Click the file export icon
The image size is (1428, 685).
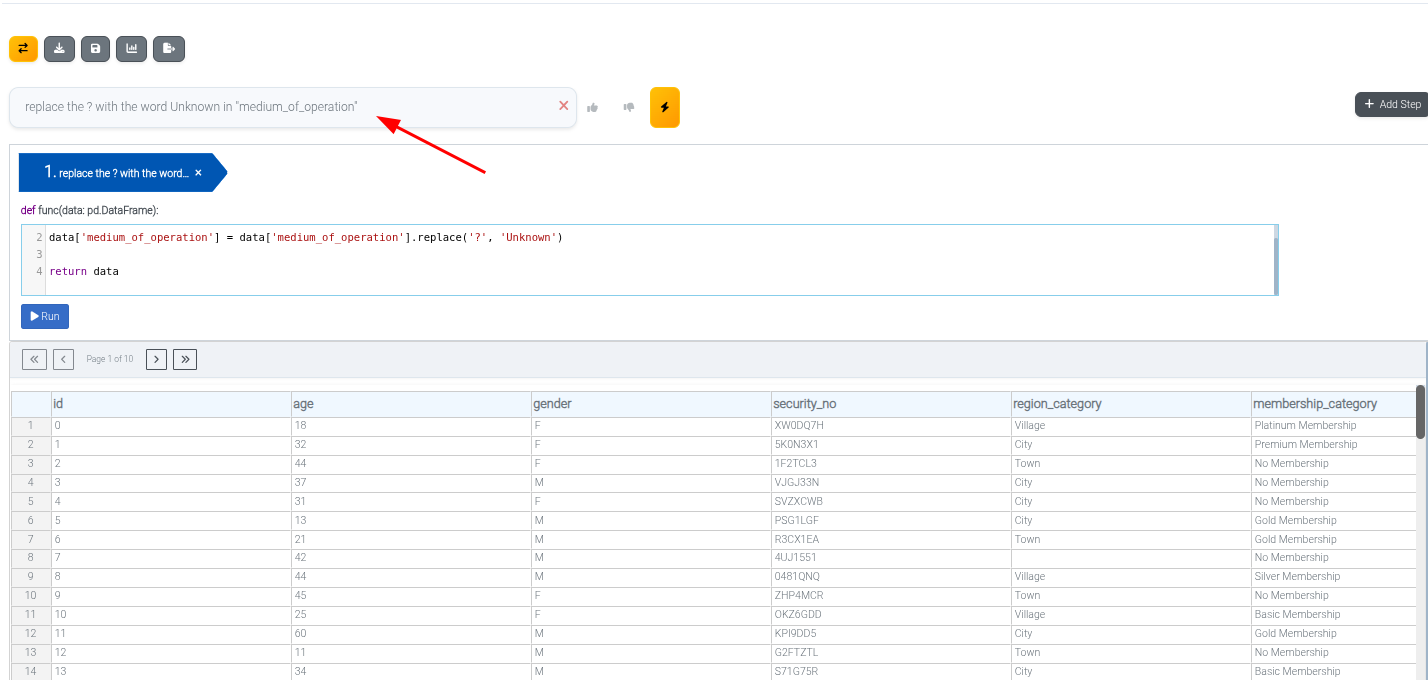[x=169, y=48]
